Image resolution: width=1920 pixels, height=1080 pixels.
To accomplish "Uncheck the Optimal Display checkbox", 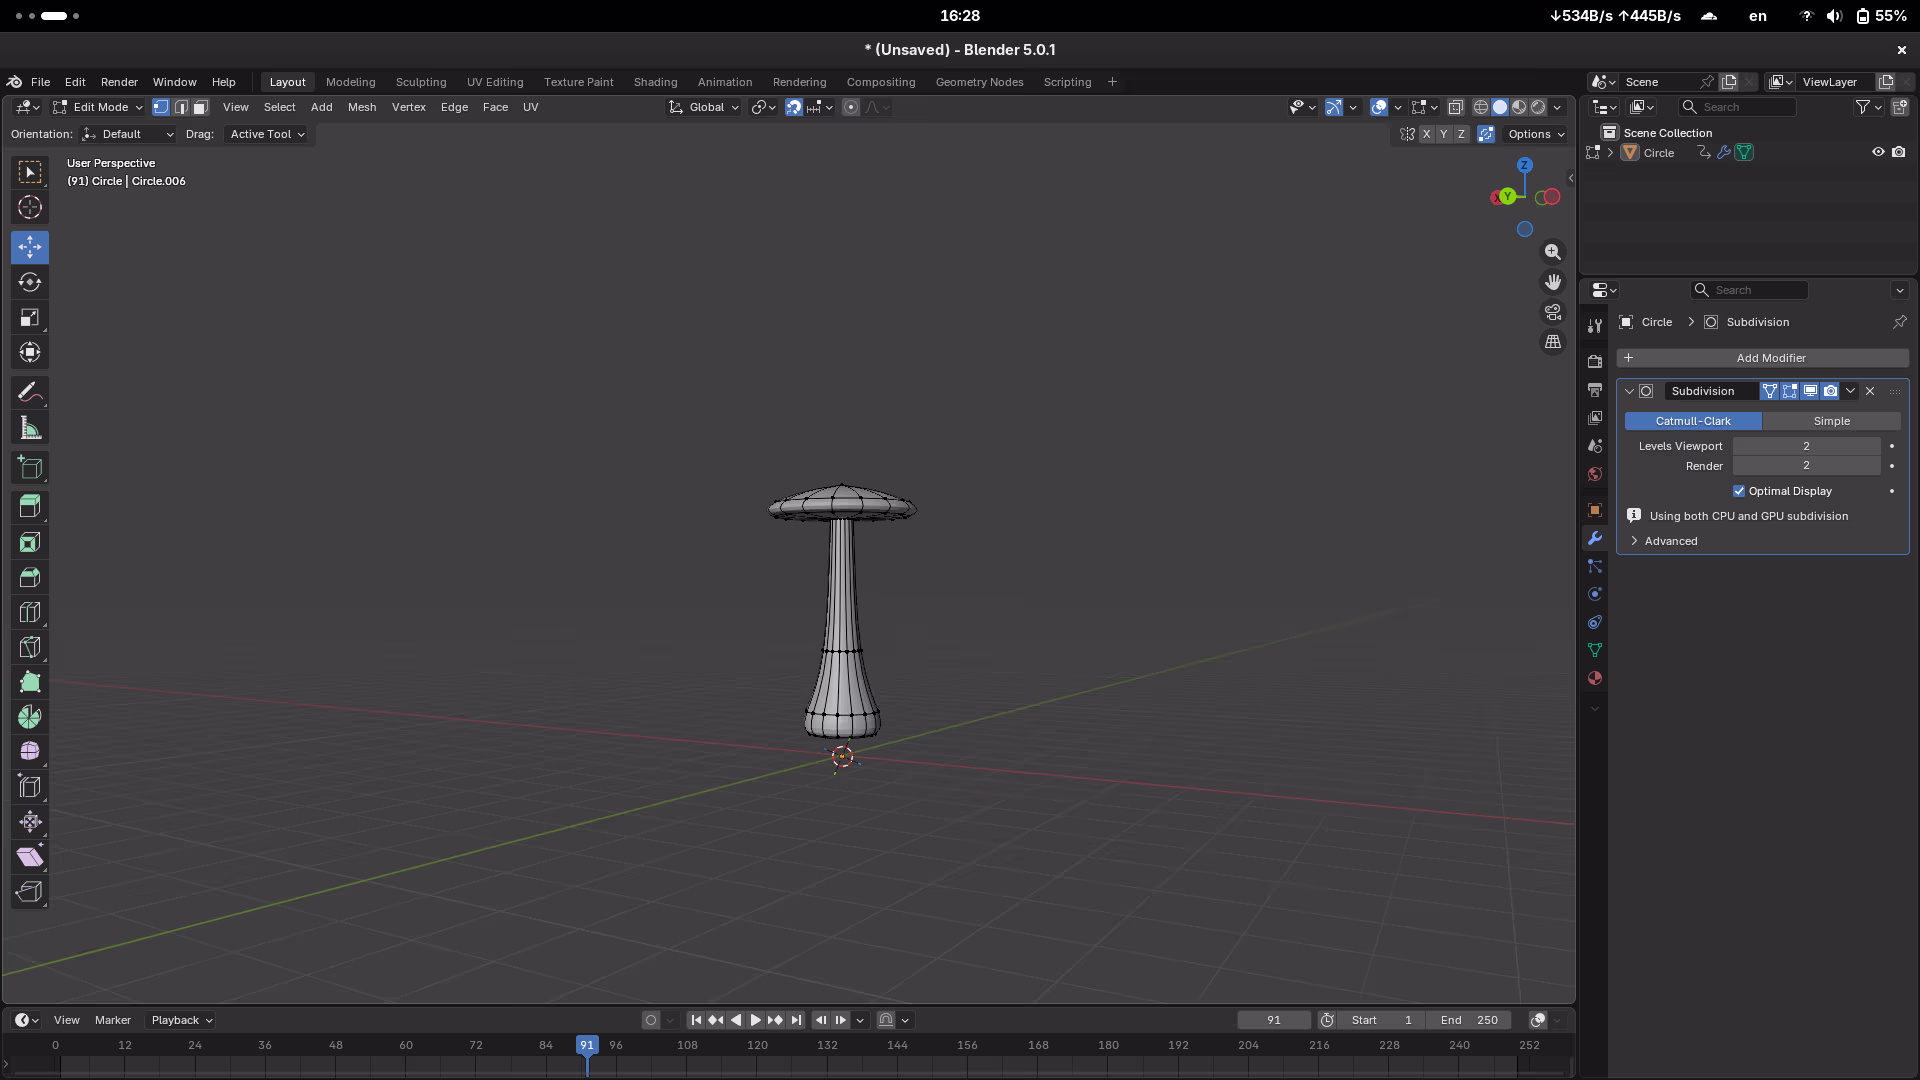I will [1739, 491].
